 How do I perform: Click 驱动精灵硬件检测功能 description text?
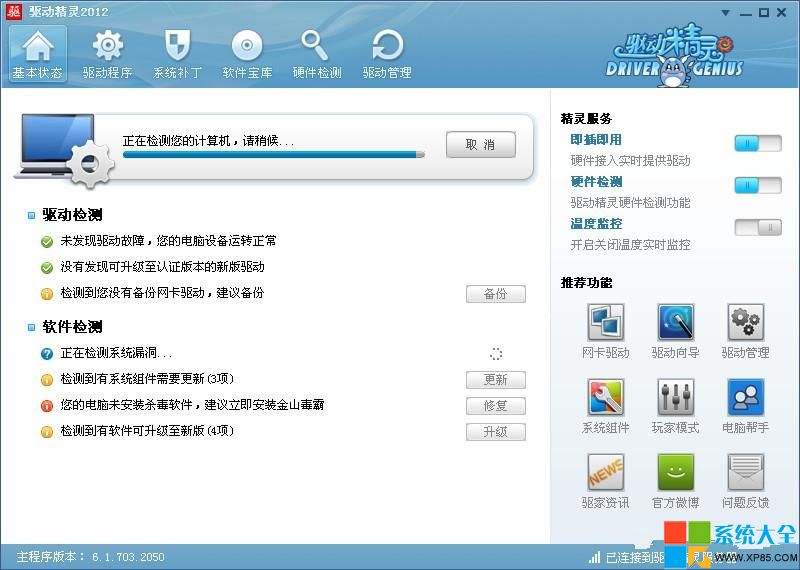630,203
